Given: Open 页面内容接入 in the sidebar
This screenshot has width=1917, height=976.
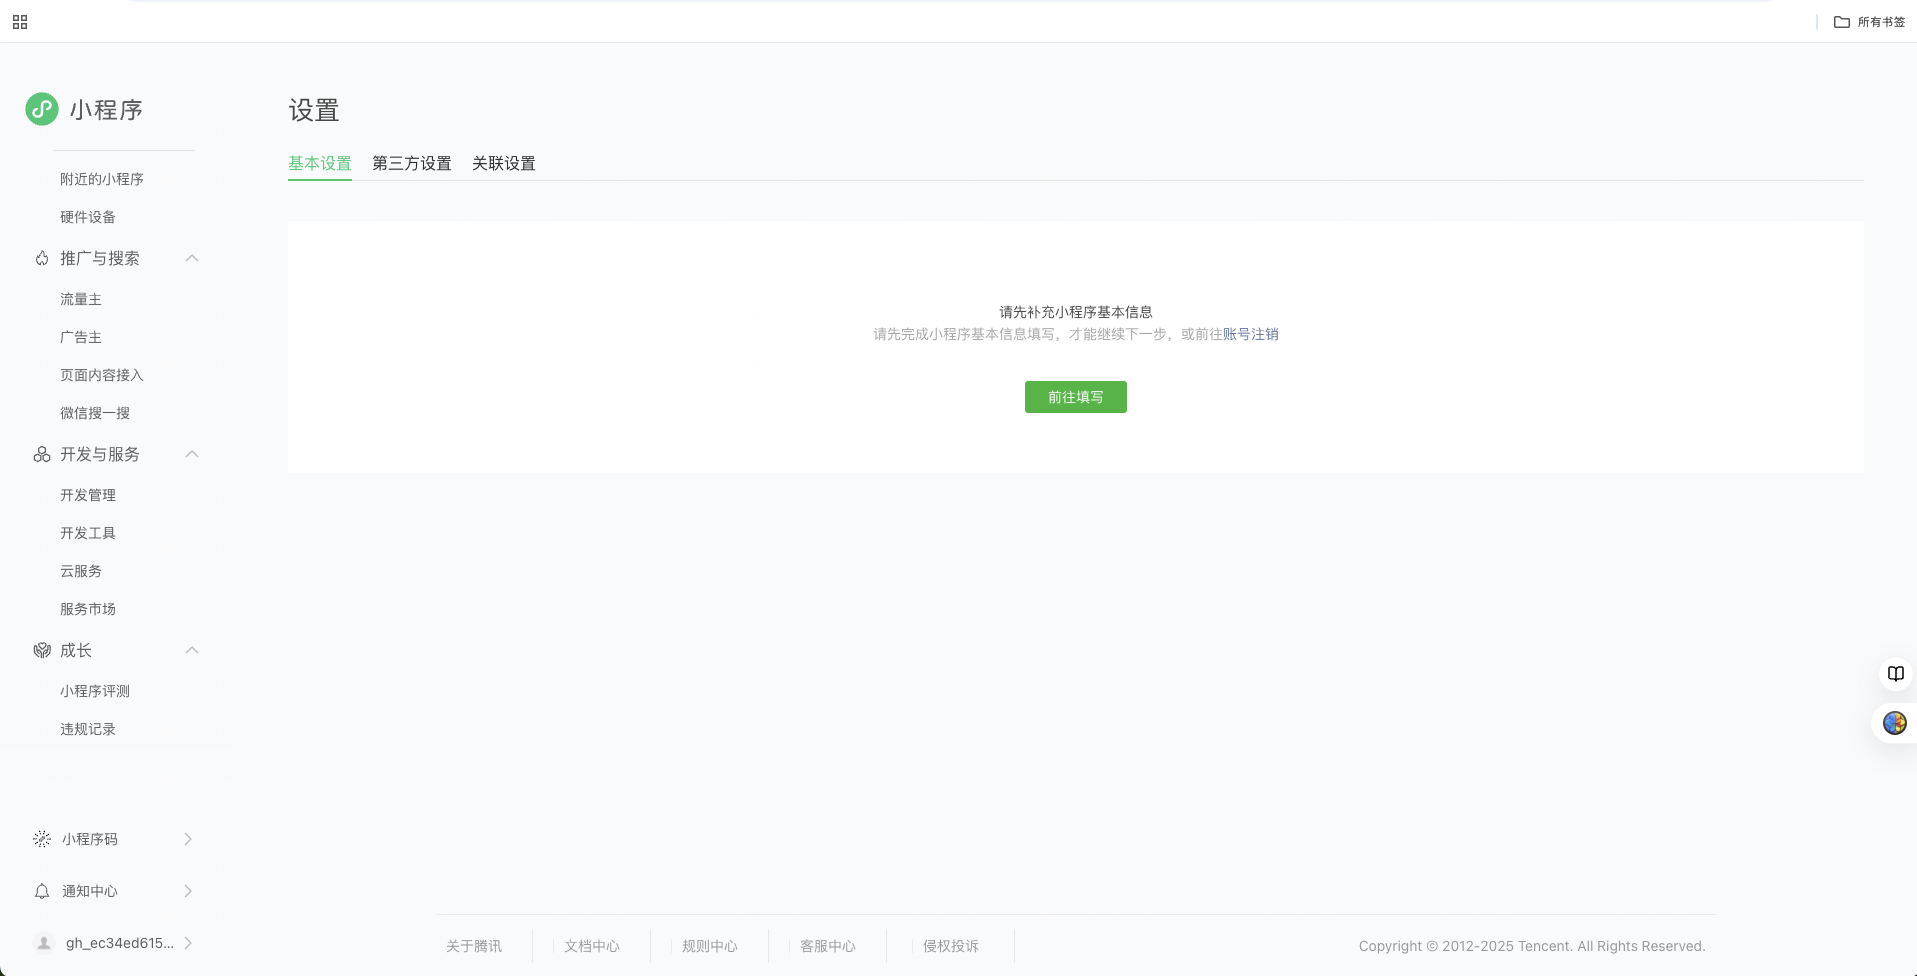Looking at the screenshot, I should click(102, 375).
